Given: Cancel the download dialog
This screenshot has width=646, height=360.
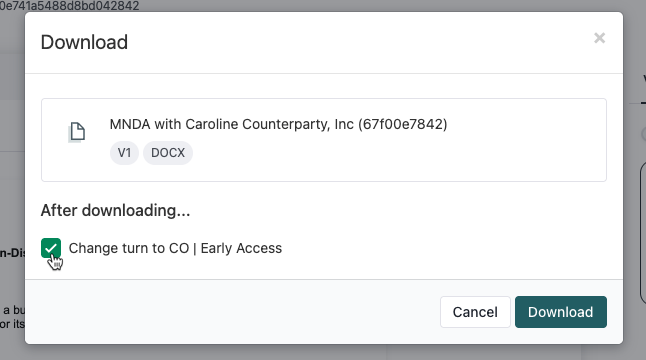Looking at the screenshot, I should (475, 312).
